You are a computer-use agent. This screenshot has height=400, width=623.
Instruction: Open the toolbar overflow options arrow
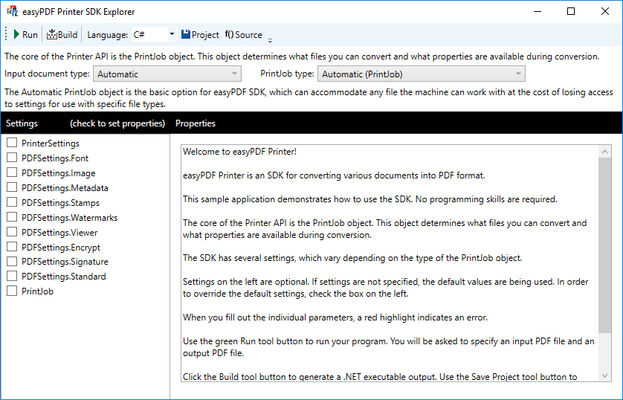click(x=270, y=40)
